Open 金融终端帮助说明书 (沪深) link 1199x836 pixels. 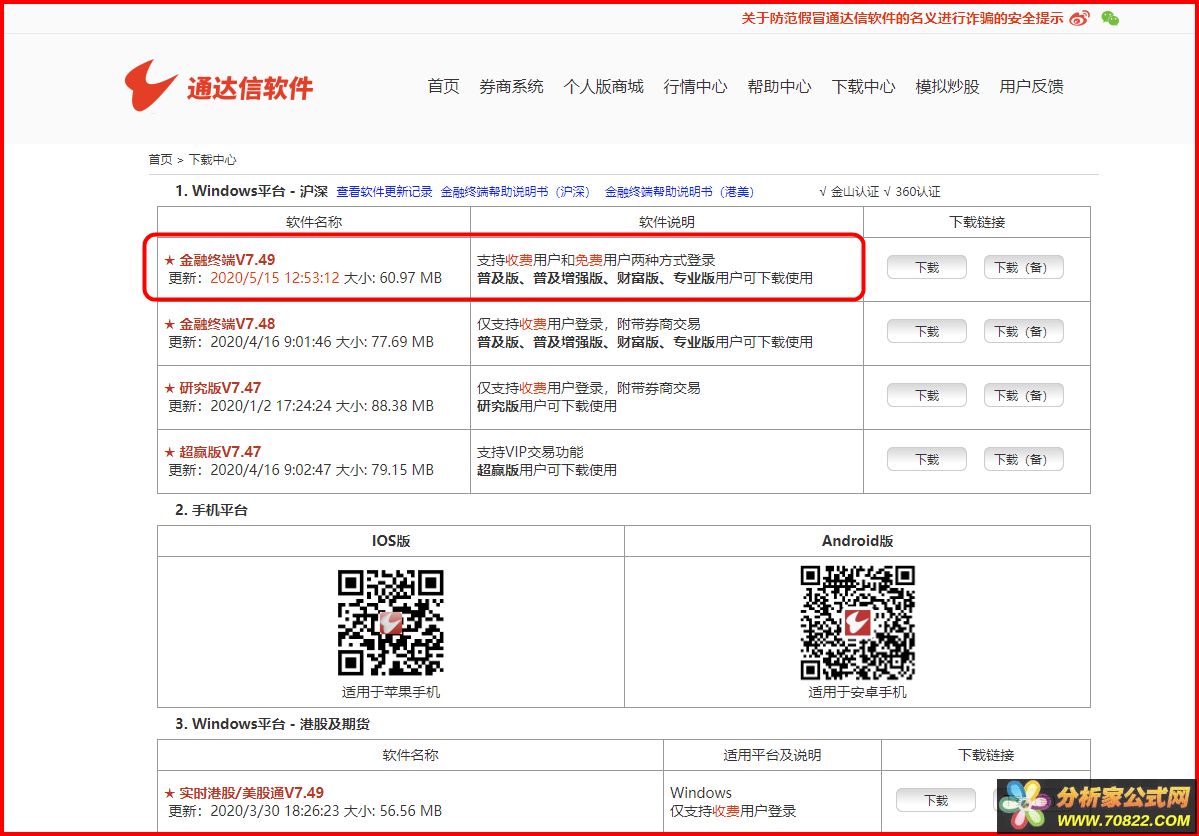pyautogui.click(x=515, y=192)
